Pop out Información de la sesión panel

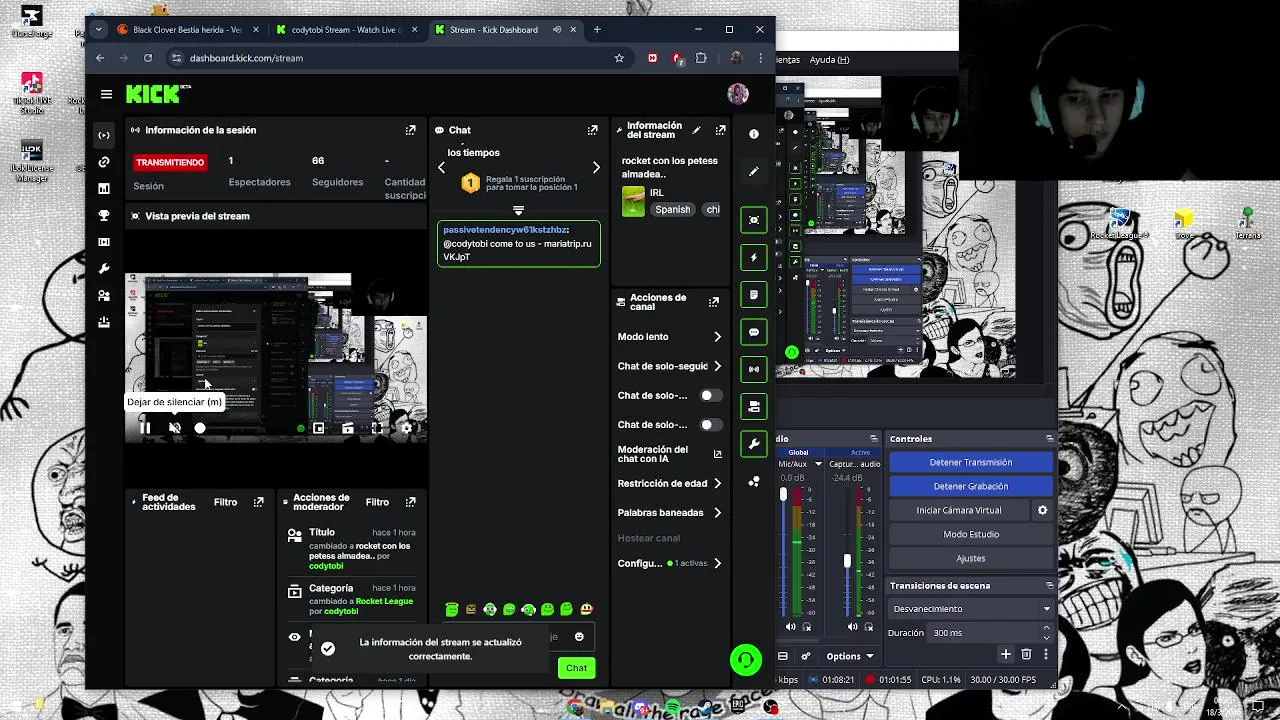pyautogui.click(x=410, y=130)
